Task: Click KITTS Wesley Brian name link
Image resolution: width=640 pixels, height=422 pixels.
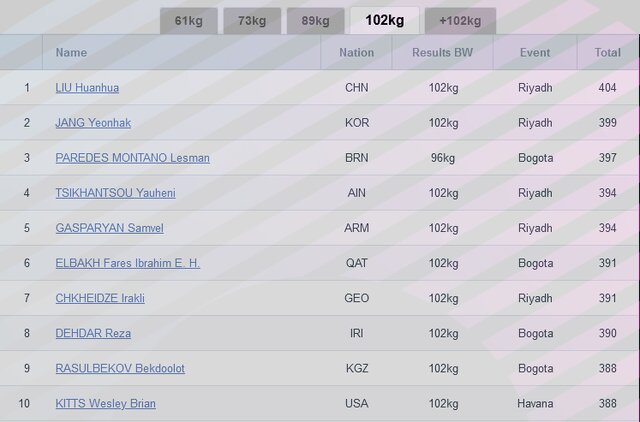Action: coord(105,403)
